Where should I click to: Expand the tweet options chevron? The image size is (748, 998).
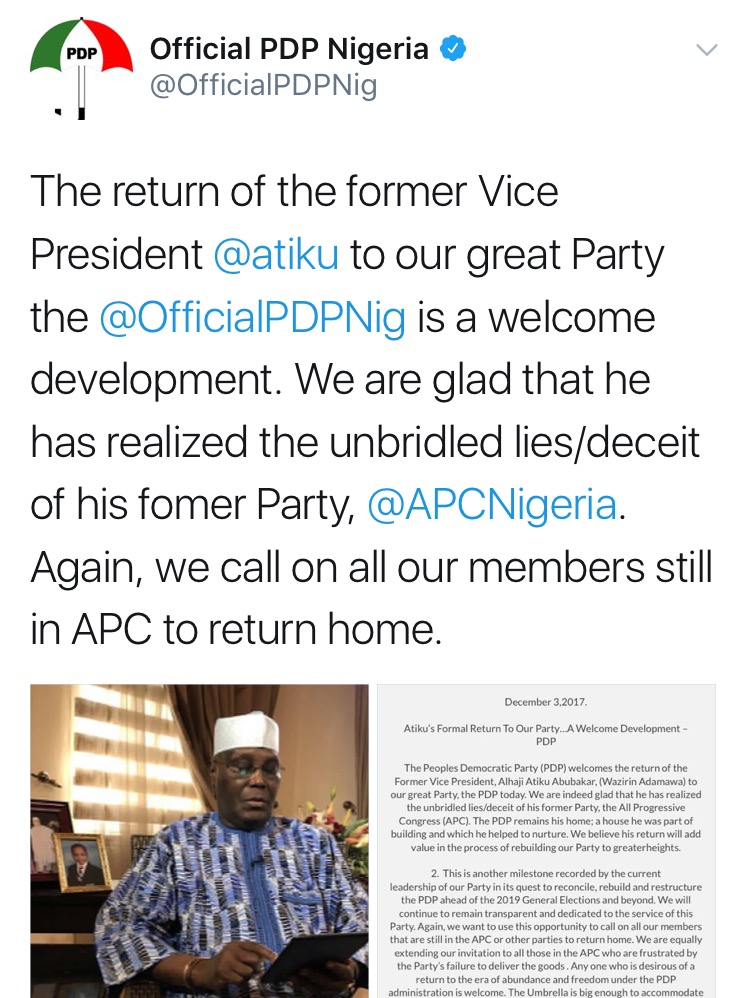(707, 50)
